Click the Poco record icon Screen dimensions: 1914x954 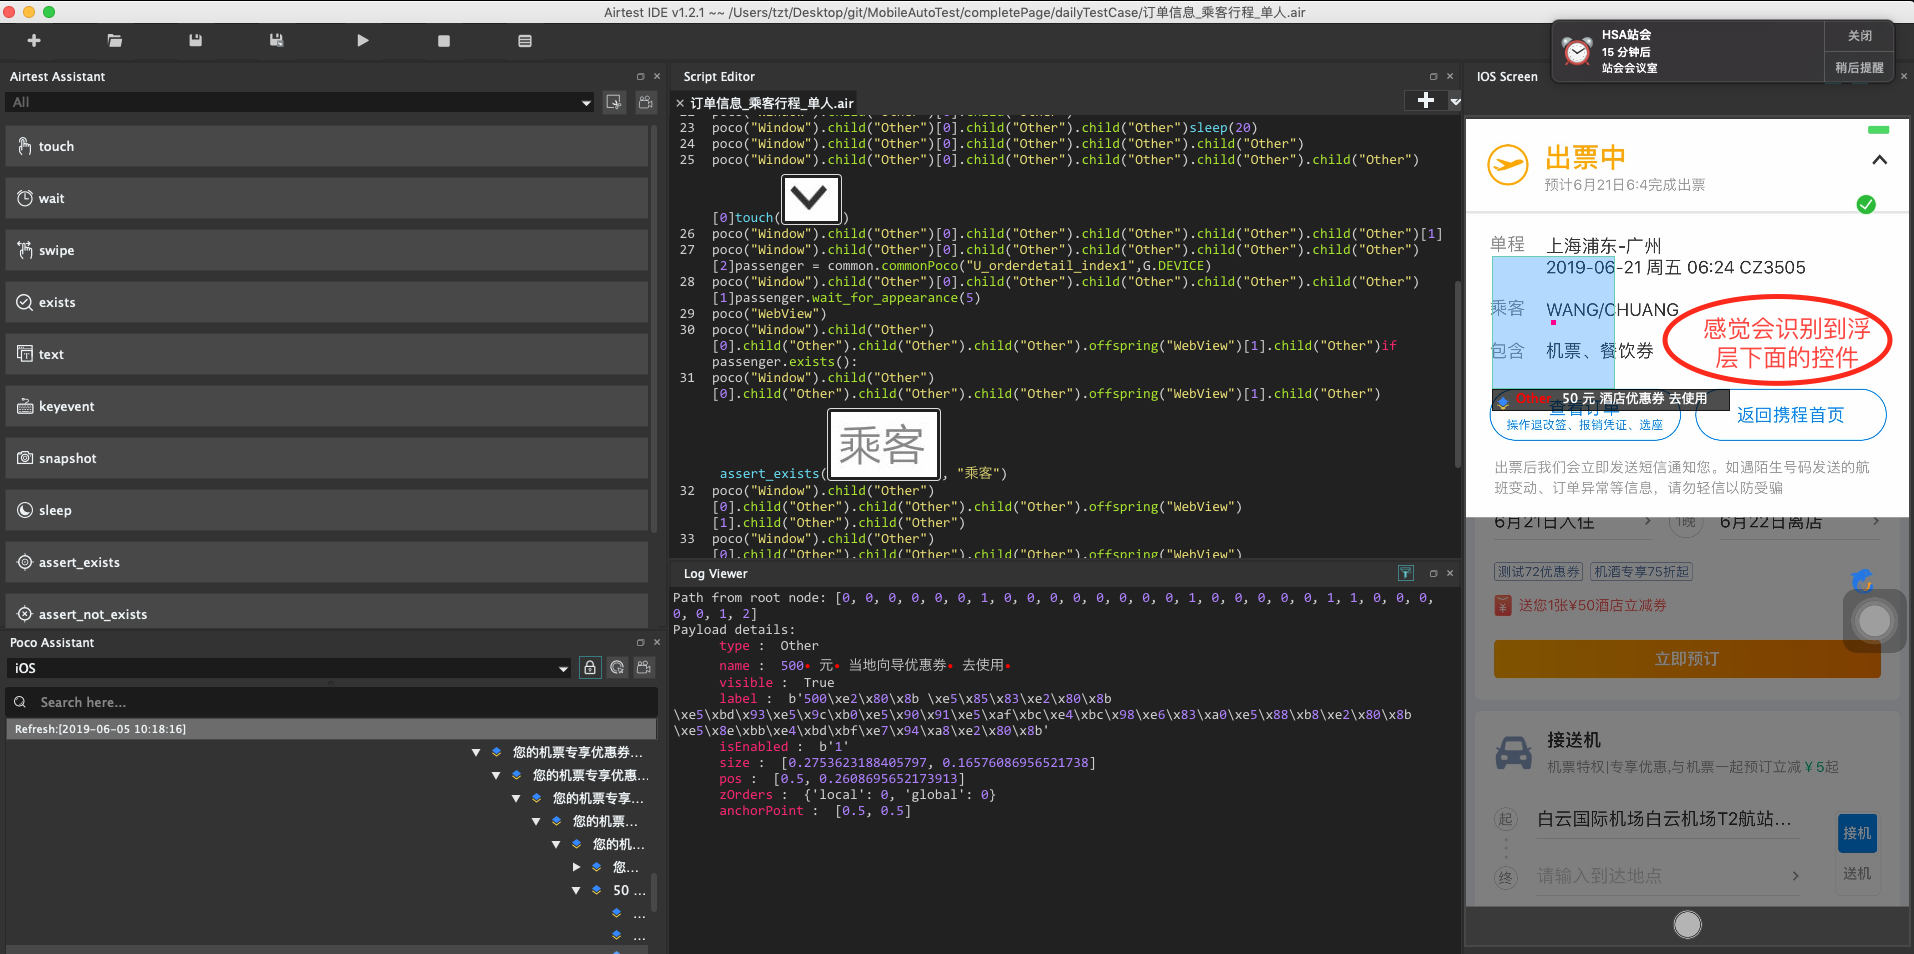coord(644,668)
